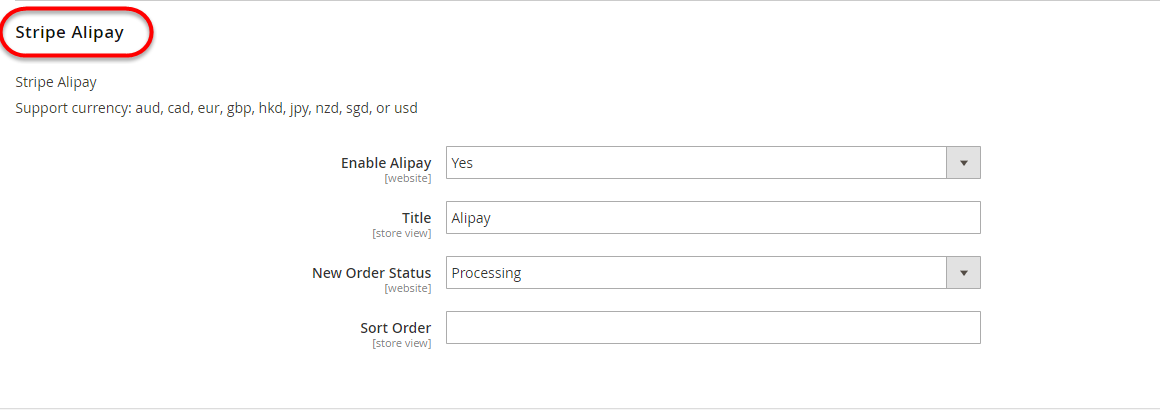Click the Alipay text inside Title field
The height and width of the screenshot is (410, 1160).
coord(471,218)
